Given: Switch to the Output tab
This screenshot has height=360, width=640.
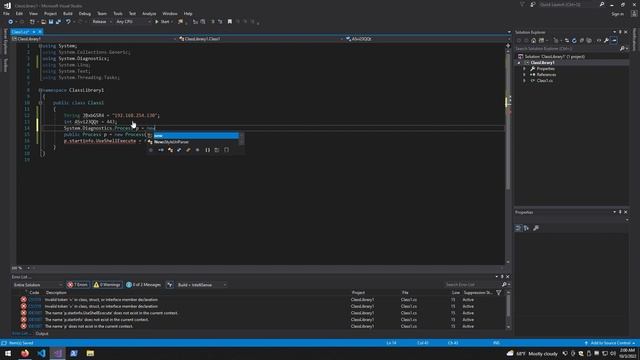Looking at the screenshot, I should [x=42, y=333].
